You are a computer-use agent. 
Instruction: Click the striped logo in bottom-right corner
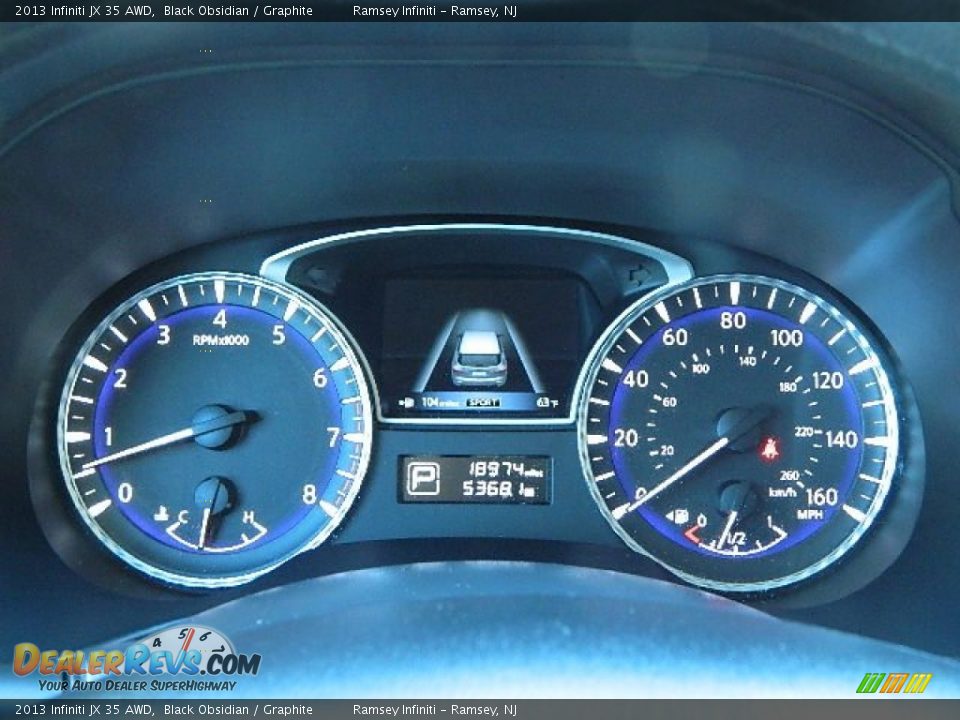tap(893, 683)
